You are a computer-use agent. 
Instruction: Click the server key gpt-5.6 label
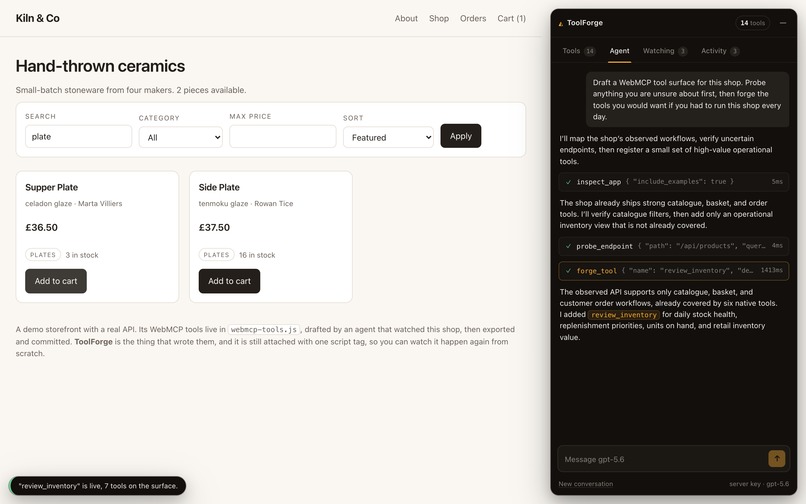tap(759, 483)
